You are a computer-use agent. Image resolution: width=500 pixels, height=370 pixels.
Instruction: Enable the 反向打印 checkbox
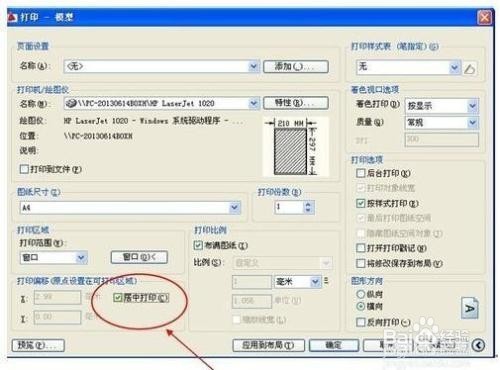click(x=361, y=322)
